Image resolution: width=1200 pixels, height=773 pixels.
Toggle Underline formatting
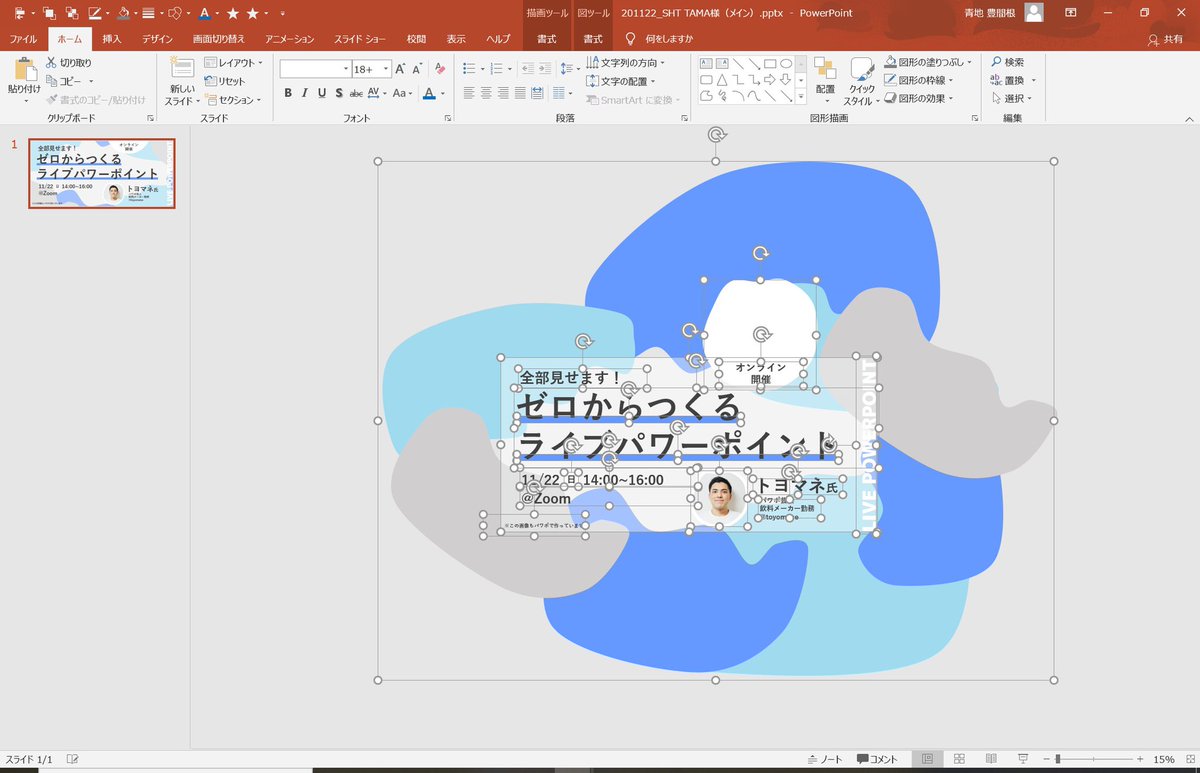pyautogui.click(x=322, y=93)
